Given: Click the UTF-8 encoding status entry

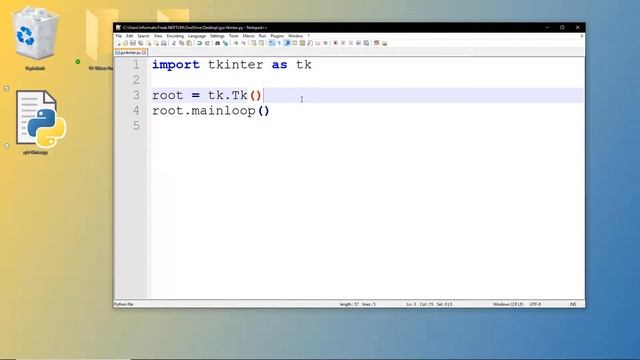Looking at the screenshot, I should coord(535,304).
